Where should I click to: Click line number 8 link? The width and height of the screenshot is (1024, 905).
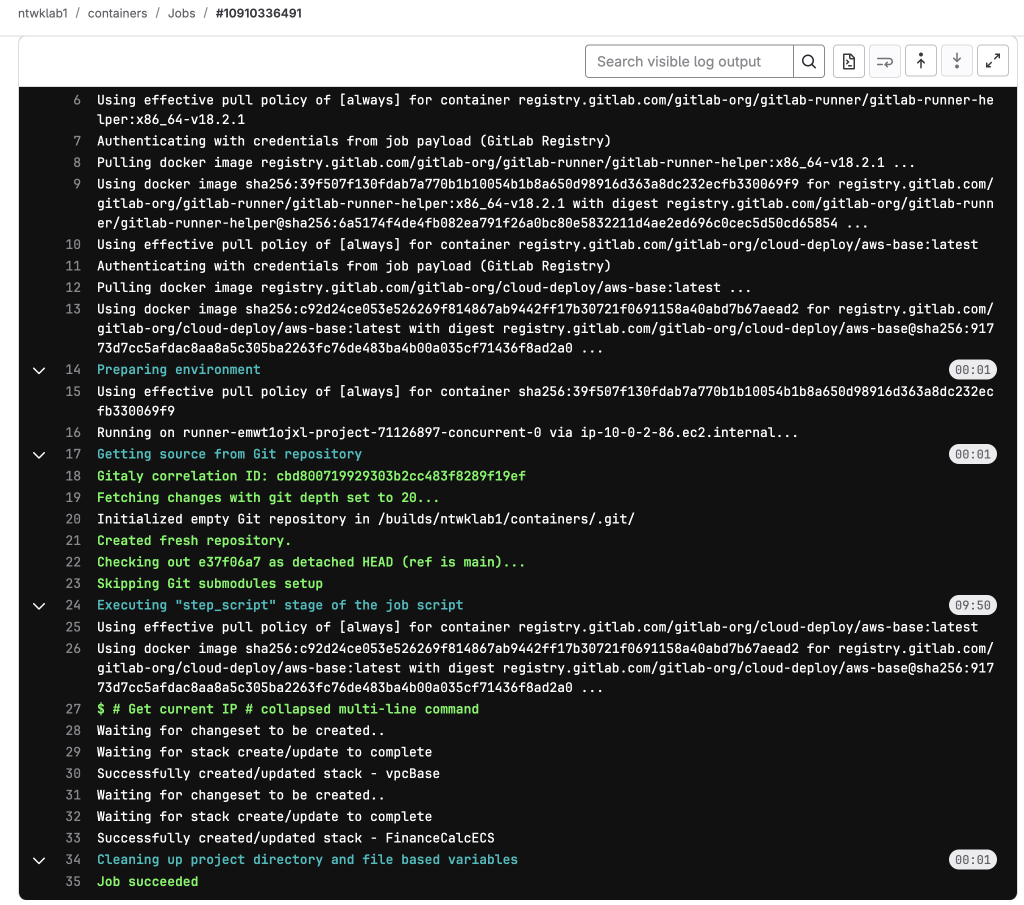coord(77,163)
